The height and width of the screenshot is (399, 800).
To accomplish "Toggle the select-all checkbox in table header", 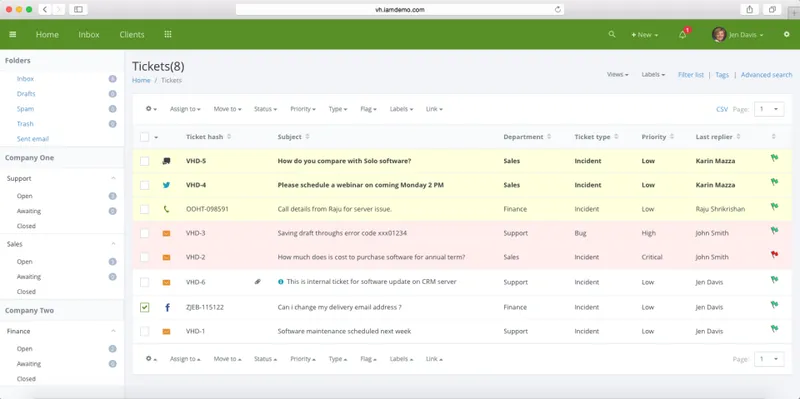I will (x=144, y=137).
